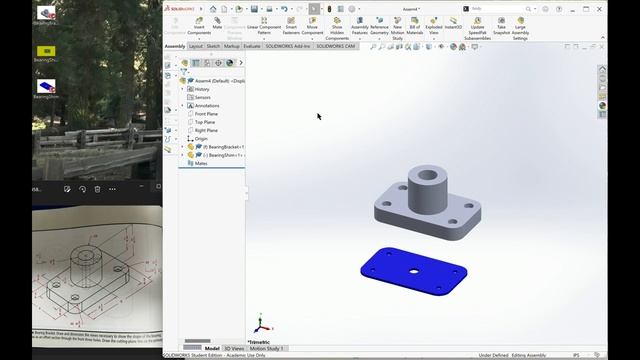Select the Mate tool
This screenshot has width=640, height=360.
[x=217, y=23]
